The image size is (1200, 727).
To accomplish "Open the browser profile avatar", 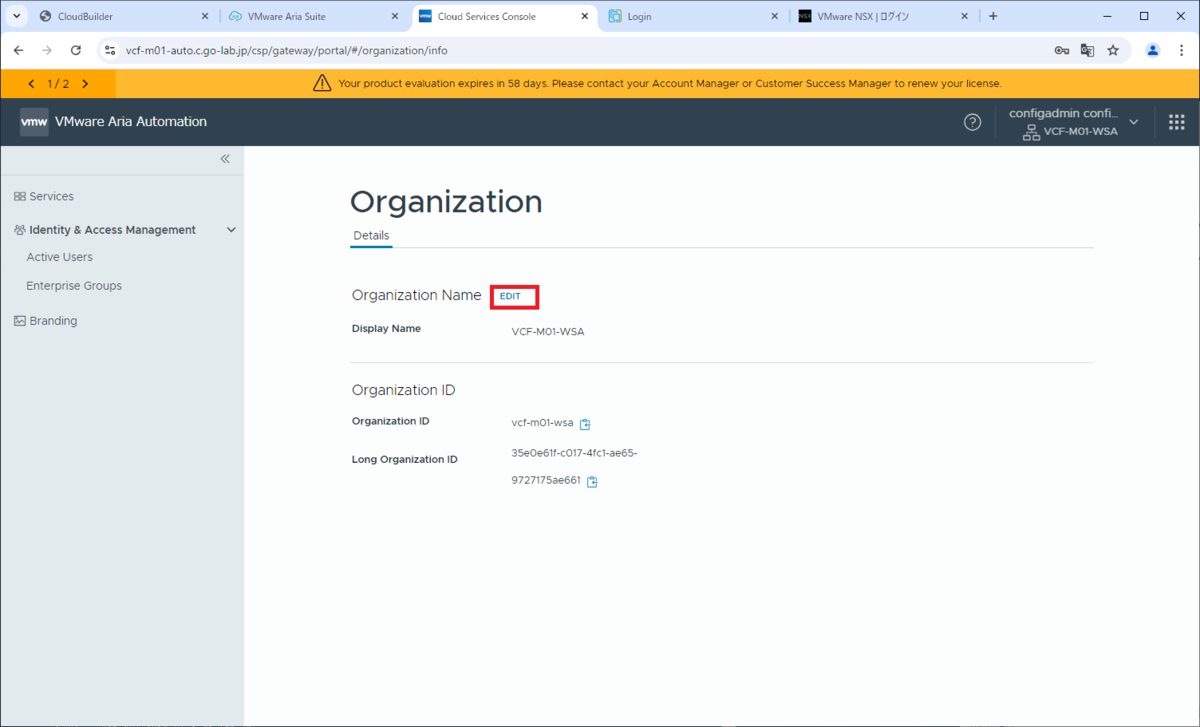I will point(1153,50).
